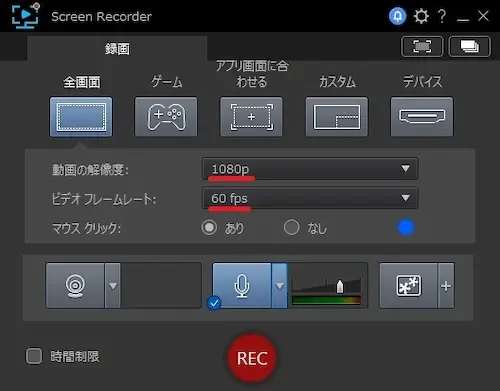
Task: Switch to the 録画 tab
Action: tap(117, 49)
